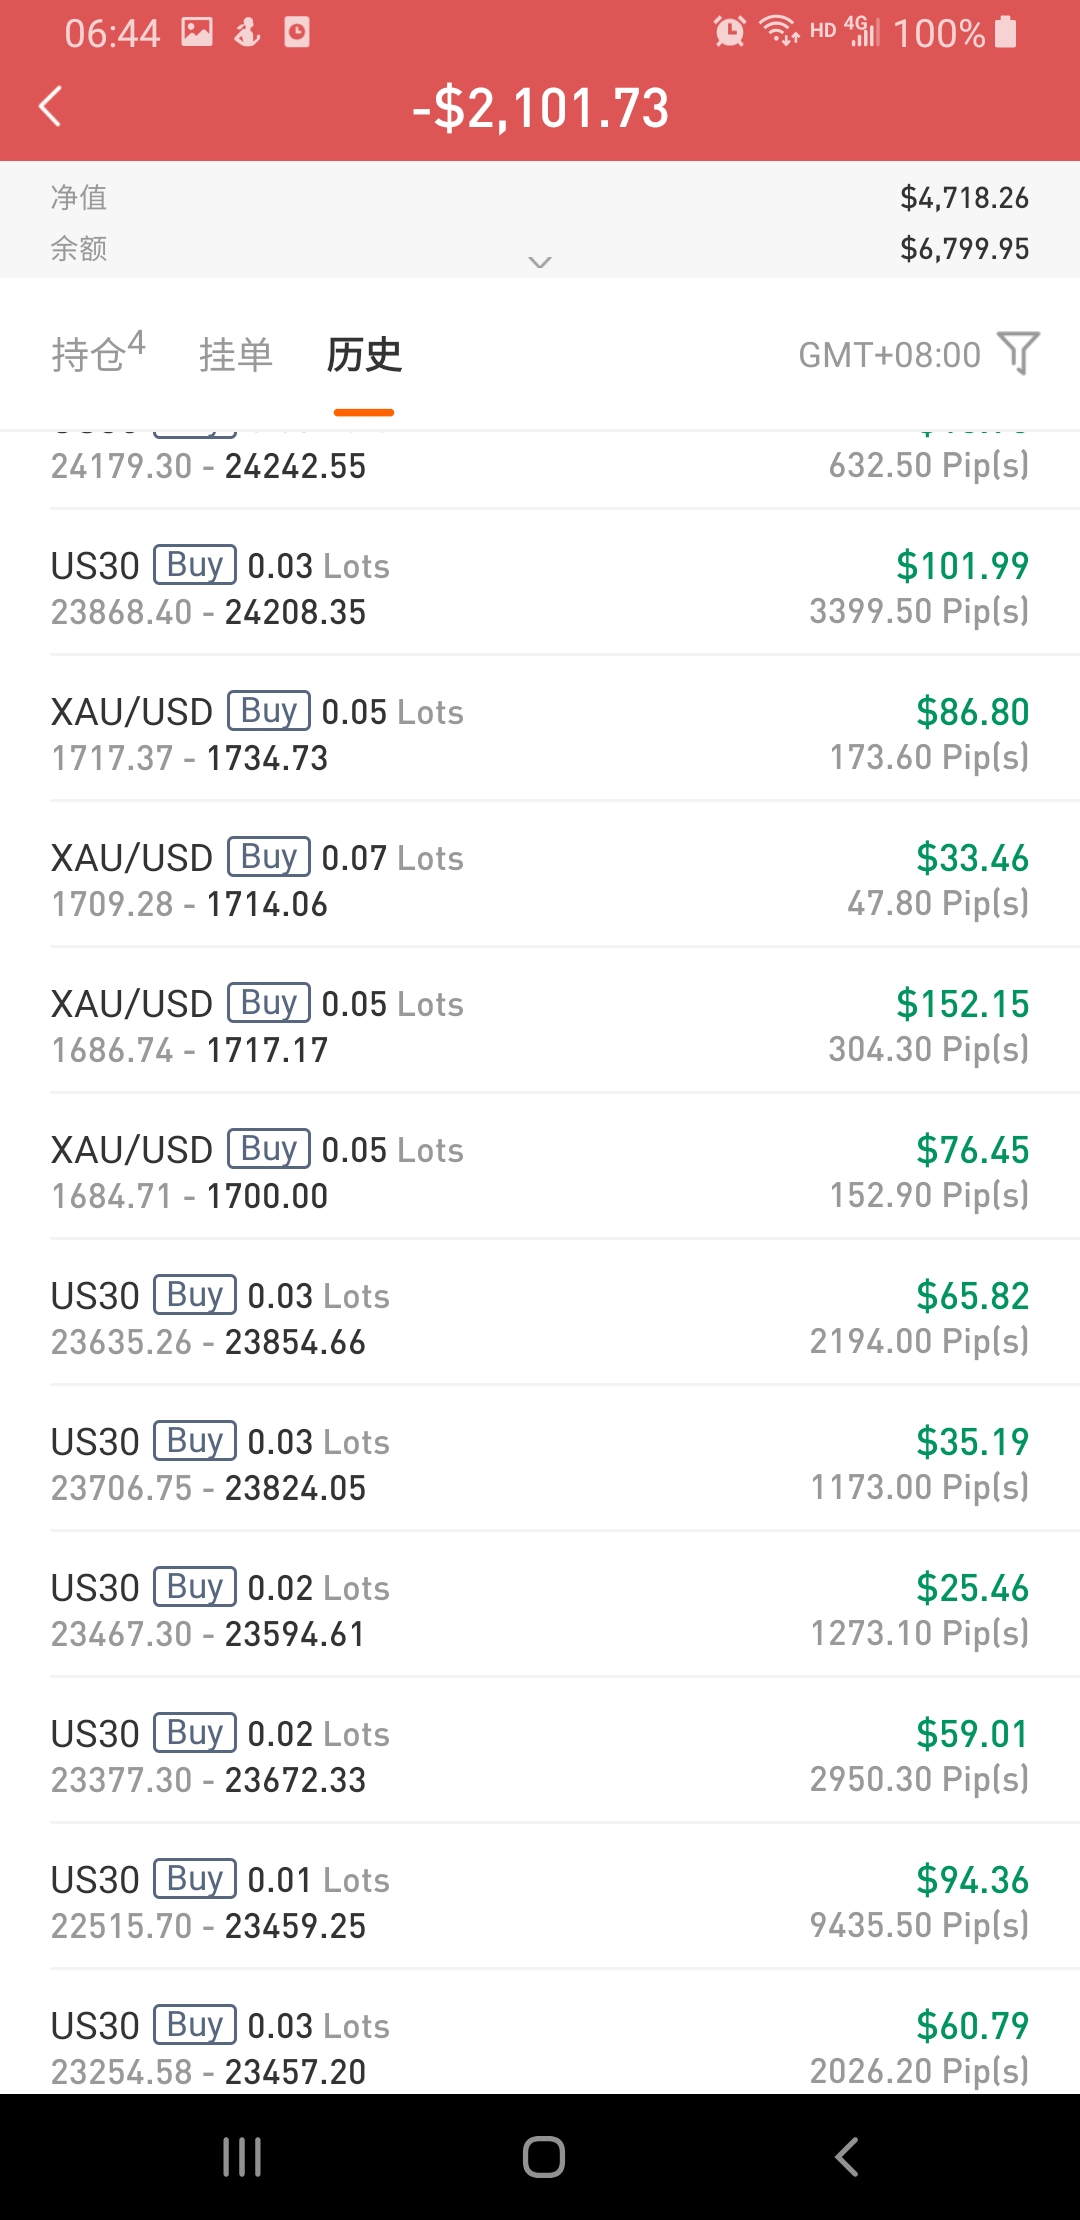Expand account details with down chevron
Viewport: 1080px width, 2220px height.
tap(540, 262)
